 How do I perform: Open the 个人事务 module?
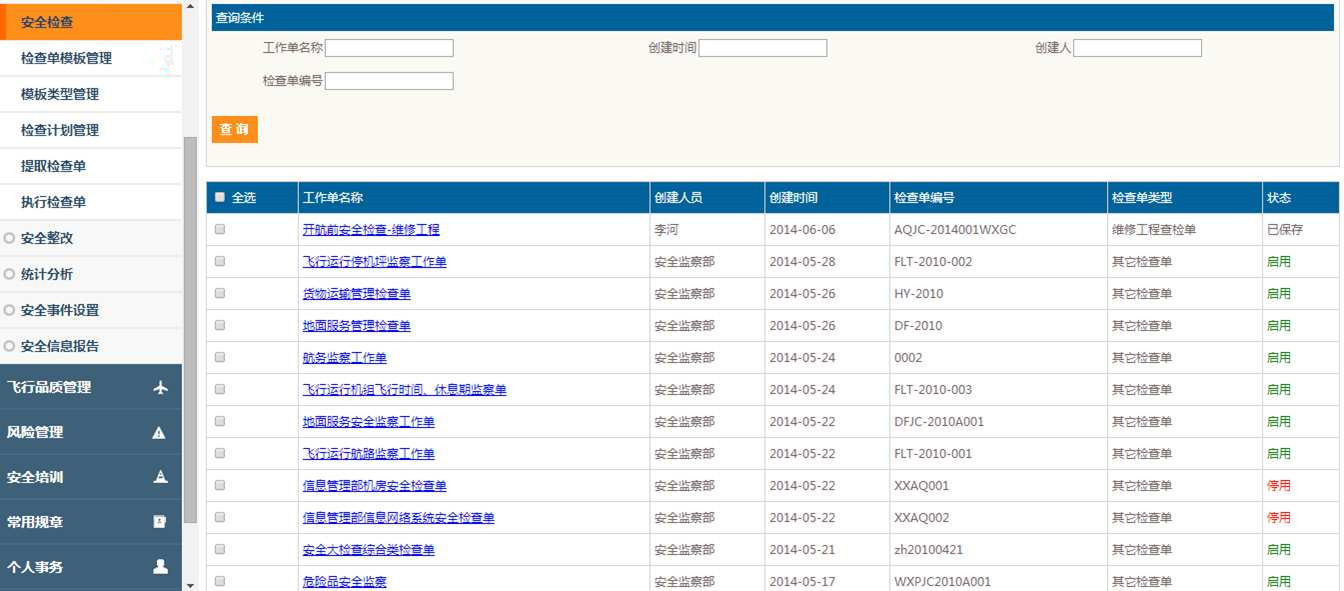click(x=91, y=567)
